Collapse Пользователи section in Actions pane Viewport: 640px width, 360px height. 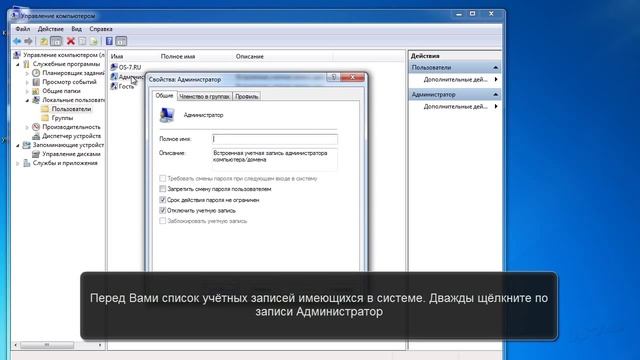[x=496, y=67]
